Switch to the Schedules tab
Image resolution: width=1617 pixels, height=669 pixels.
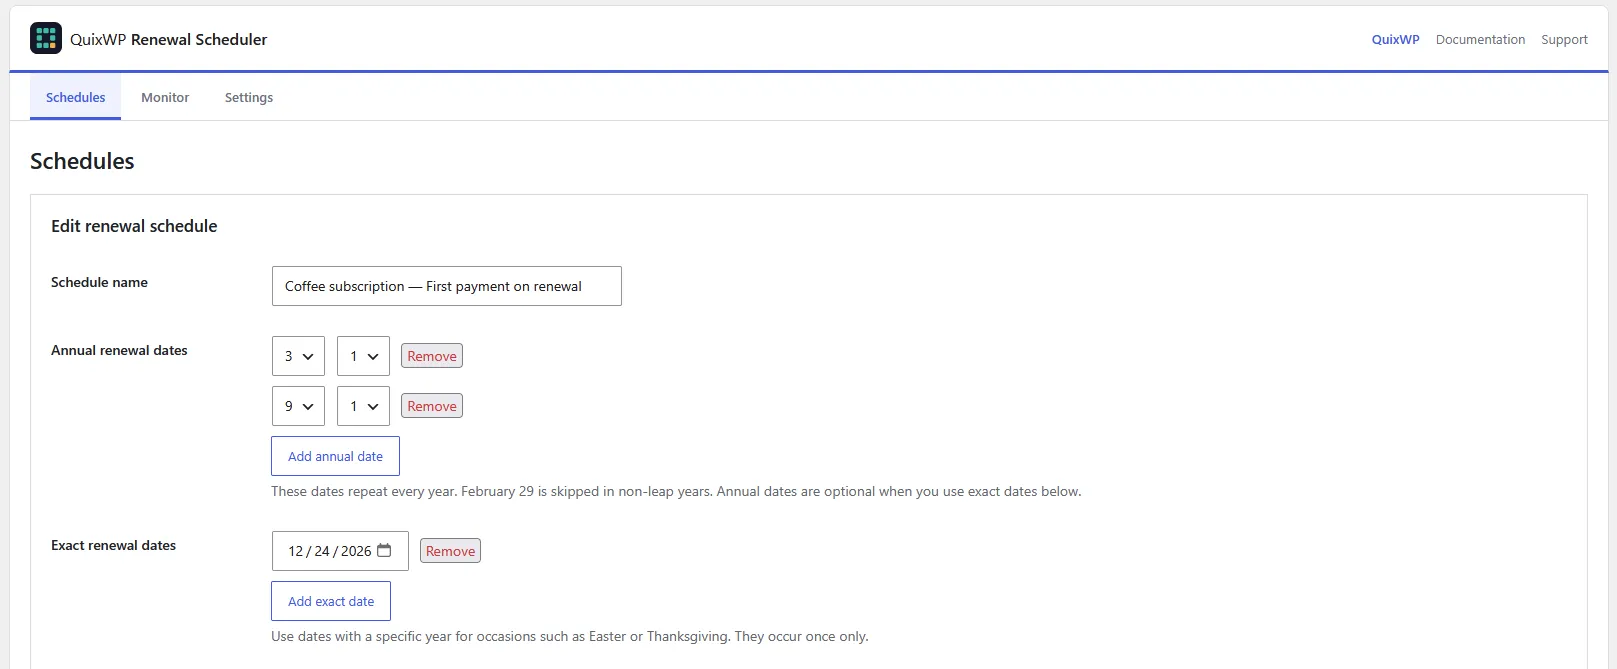[x=75, y=97]
